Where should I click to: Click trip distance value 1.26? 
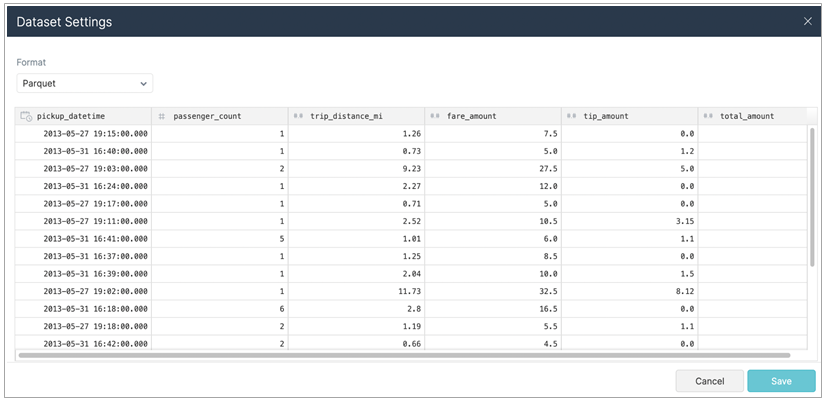click(x=412, y=134)
